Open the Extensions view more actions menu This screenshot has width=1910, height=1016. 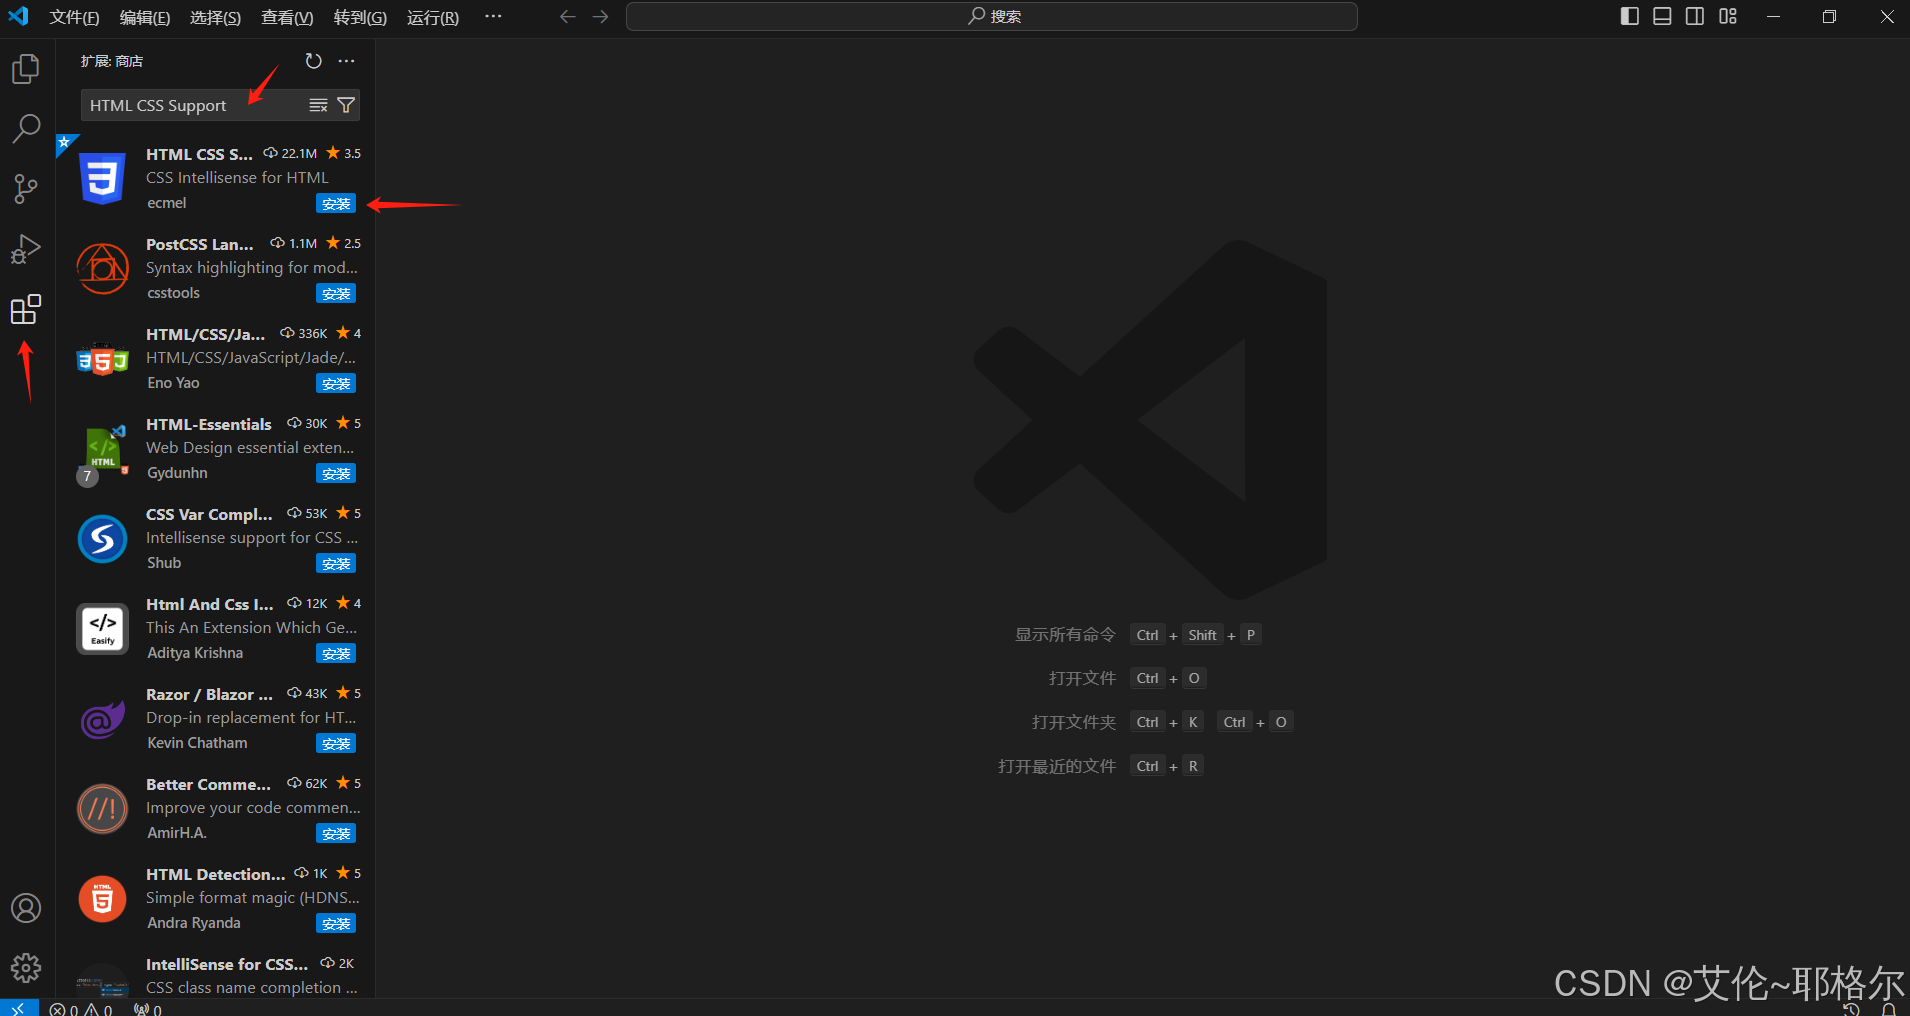(x=347, y=61)
